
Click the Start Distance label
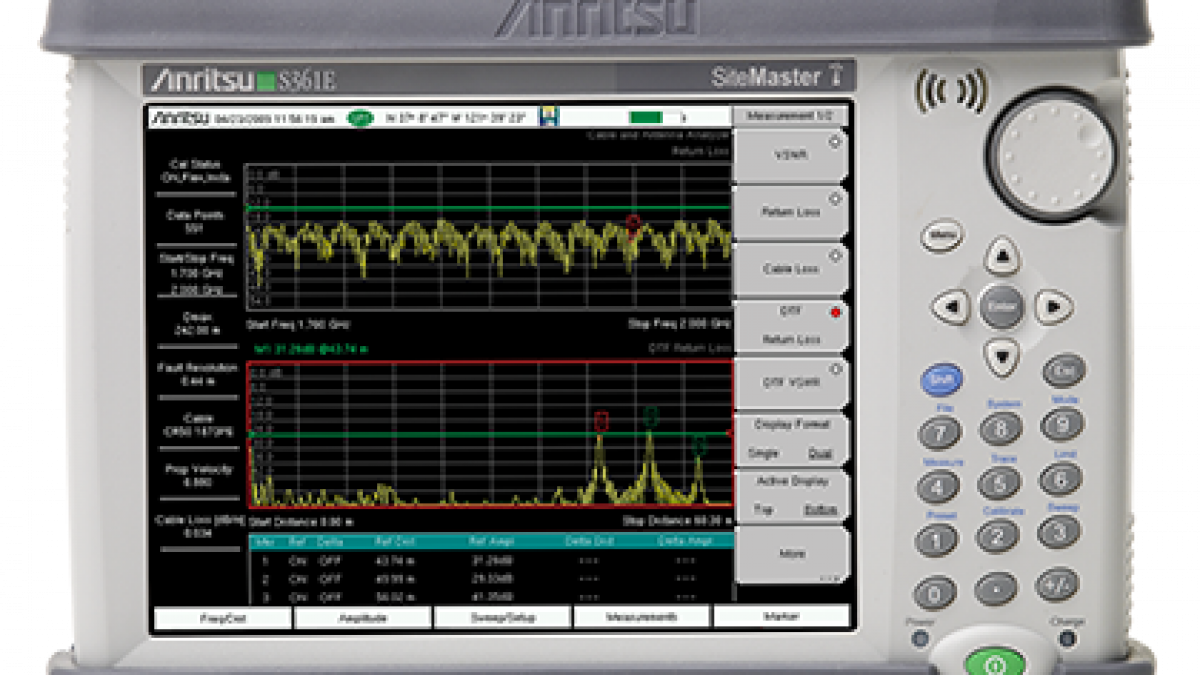tap(300, 521)
